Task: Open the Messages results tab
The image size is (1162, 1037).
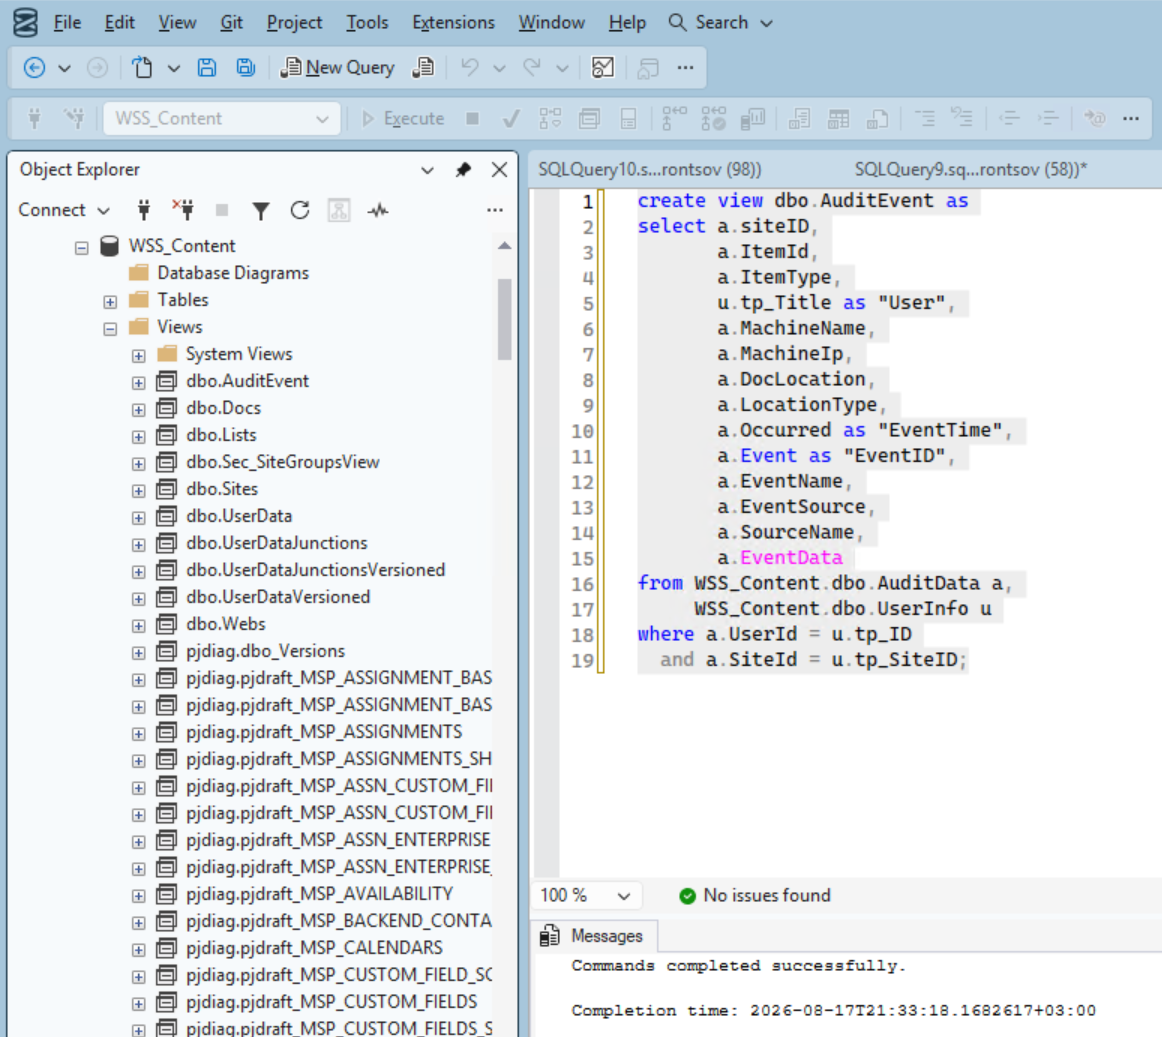Action: [x=595, y=936]
